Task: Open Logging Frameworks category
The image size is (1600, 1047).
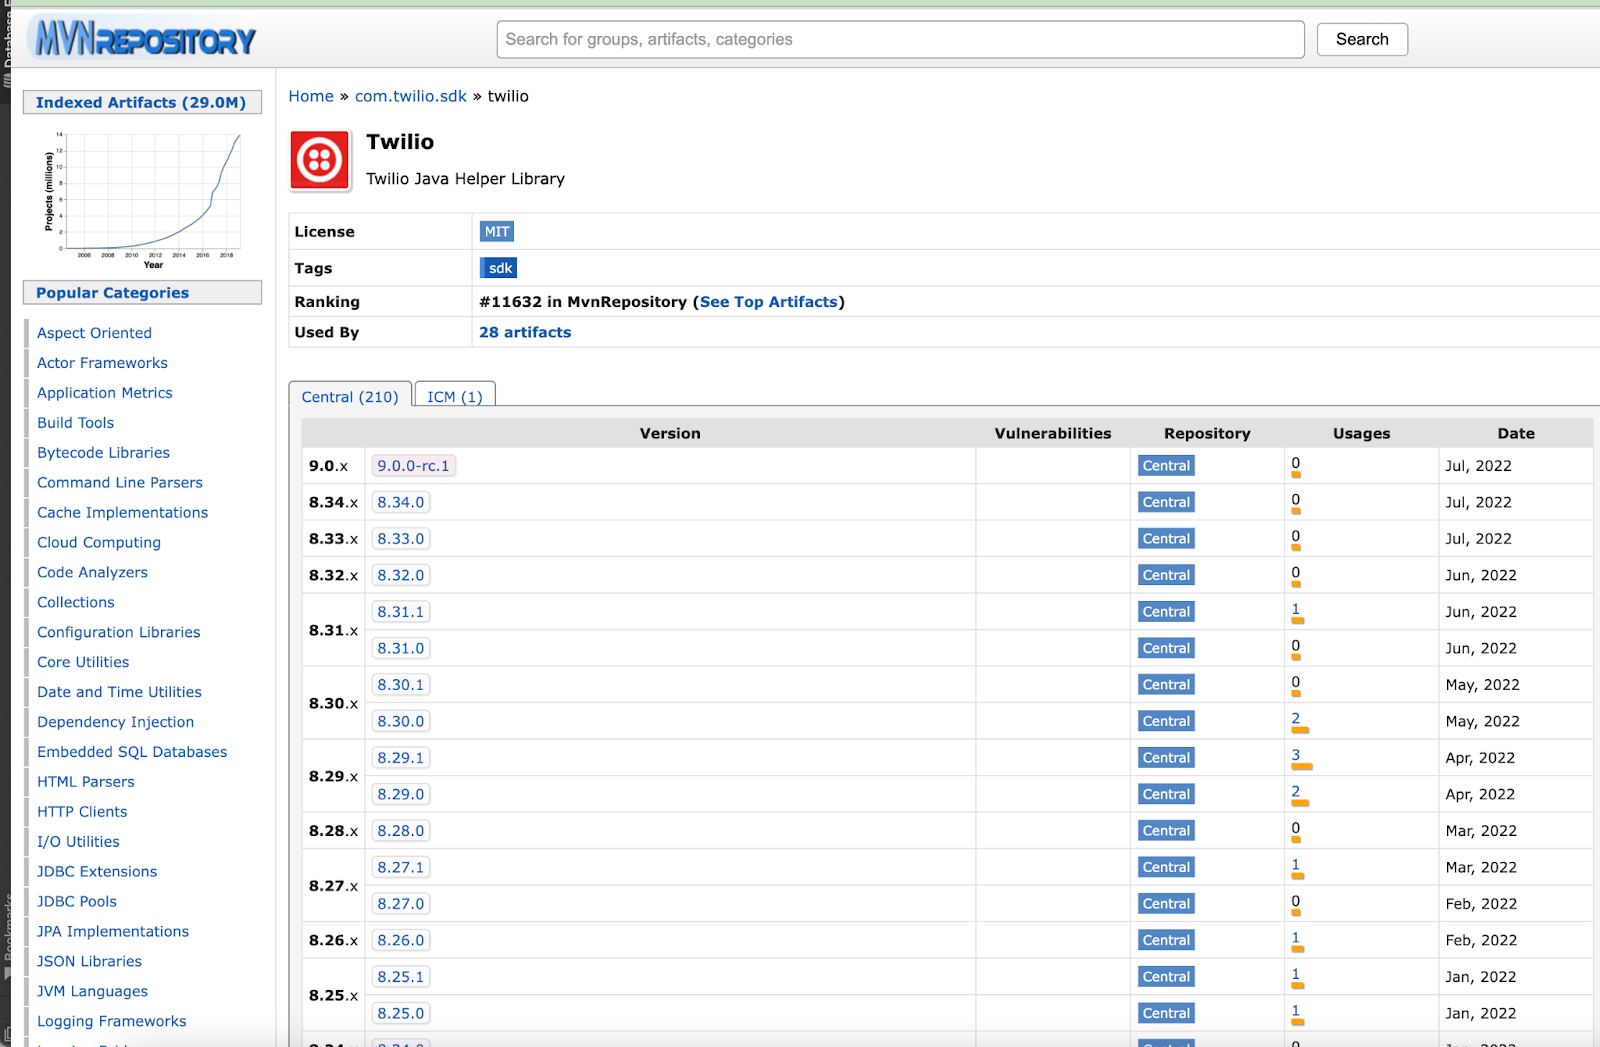Action: tap(112, 1022)
